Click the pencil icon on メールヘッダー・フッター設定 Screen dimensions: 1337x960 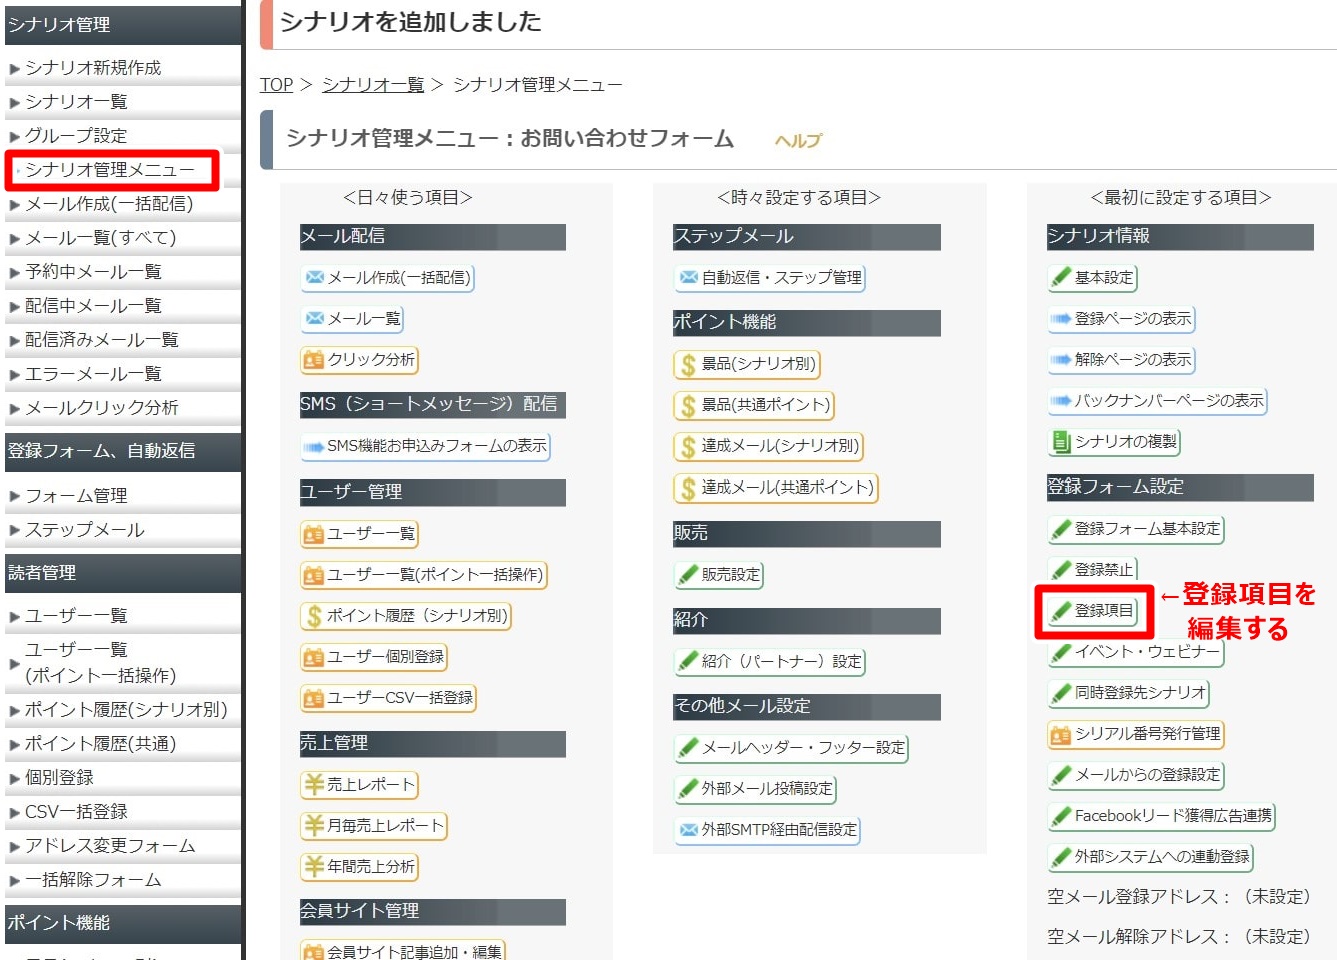pyautogui.click(x=688, y=748)
